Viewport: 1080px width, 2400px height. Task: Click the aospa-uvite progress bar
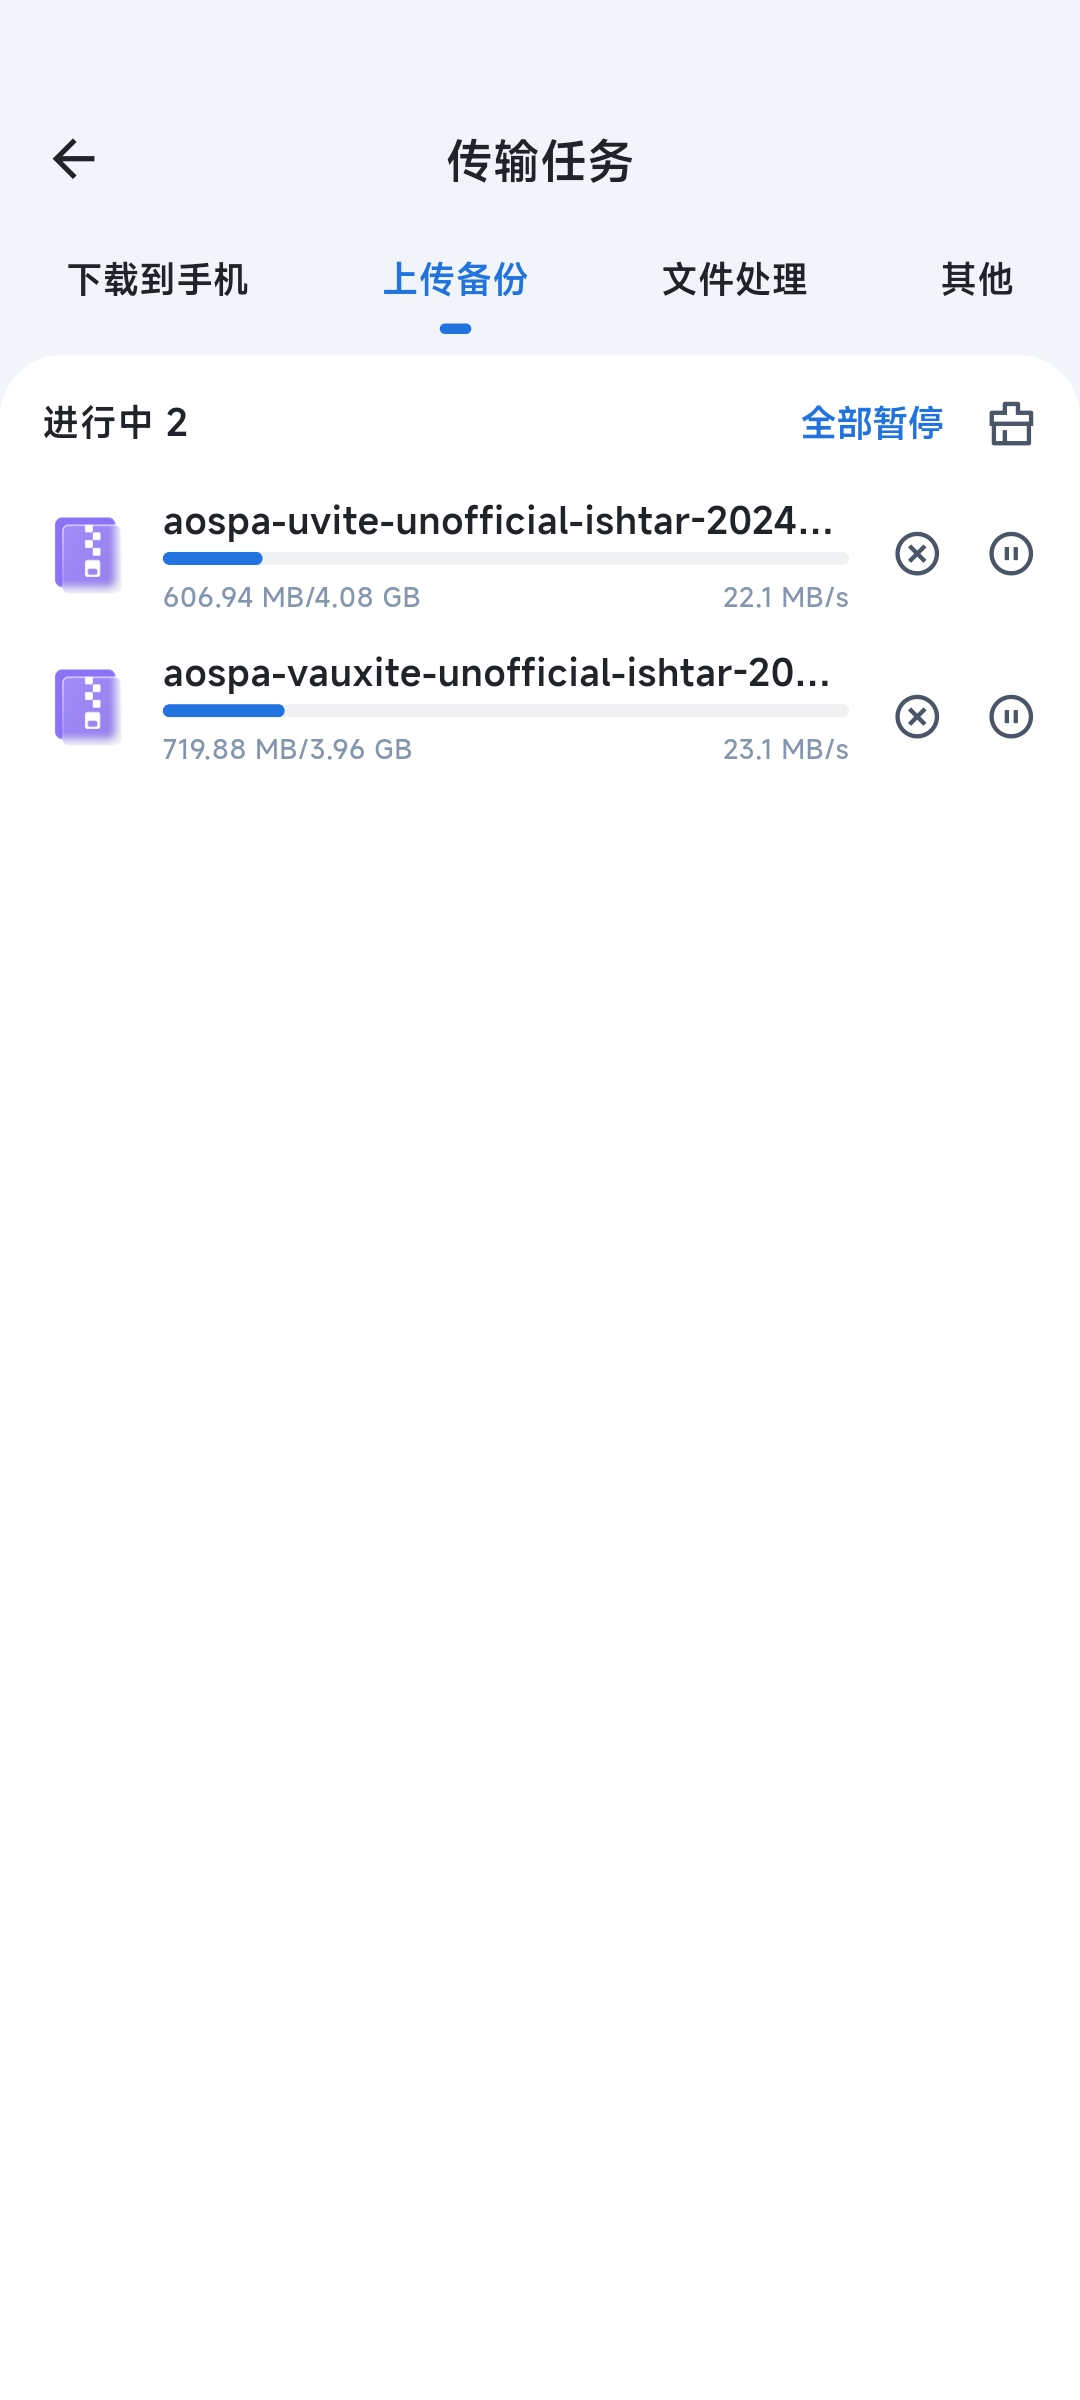click(506, 558)
